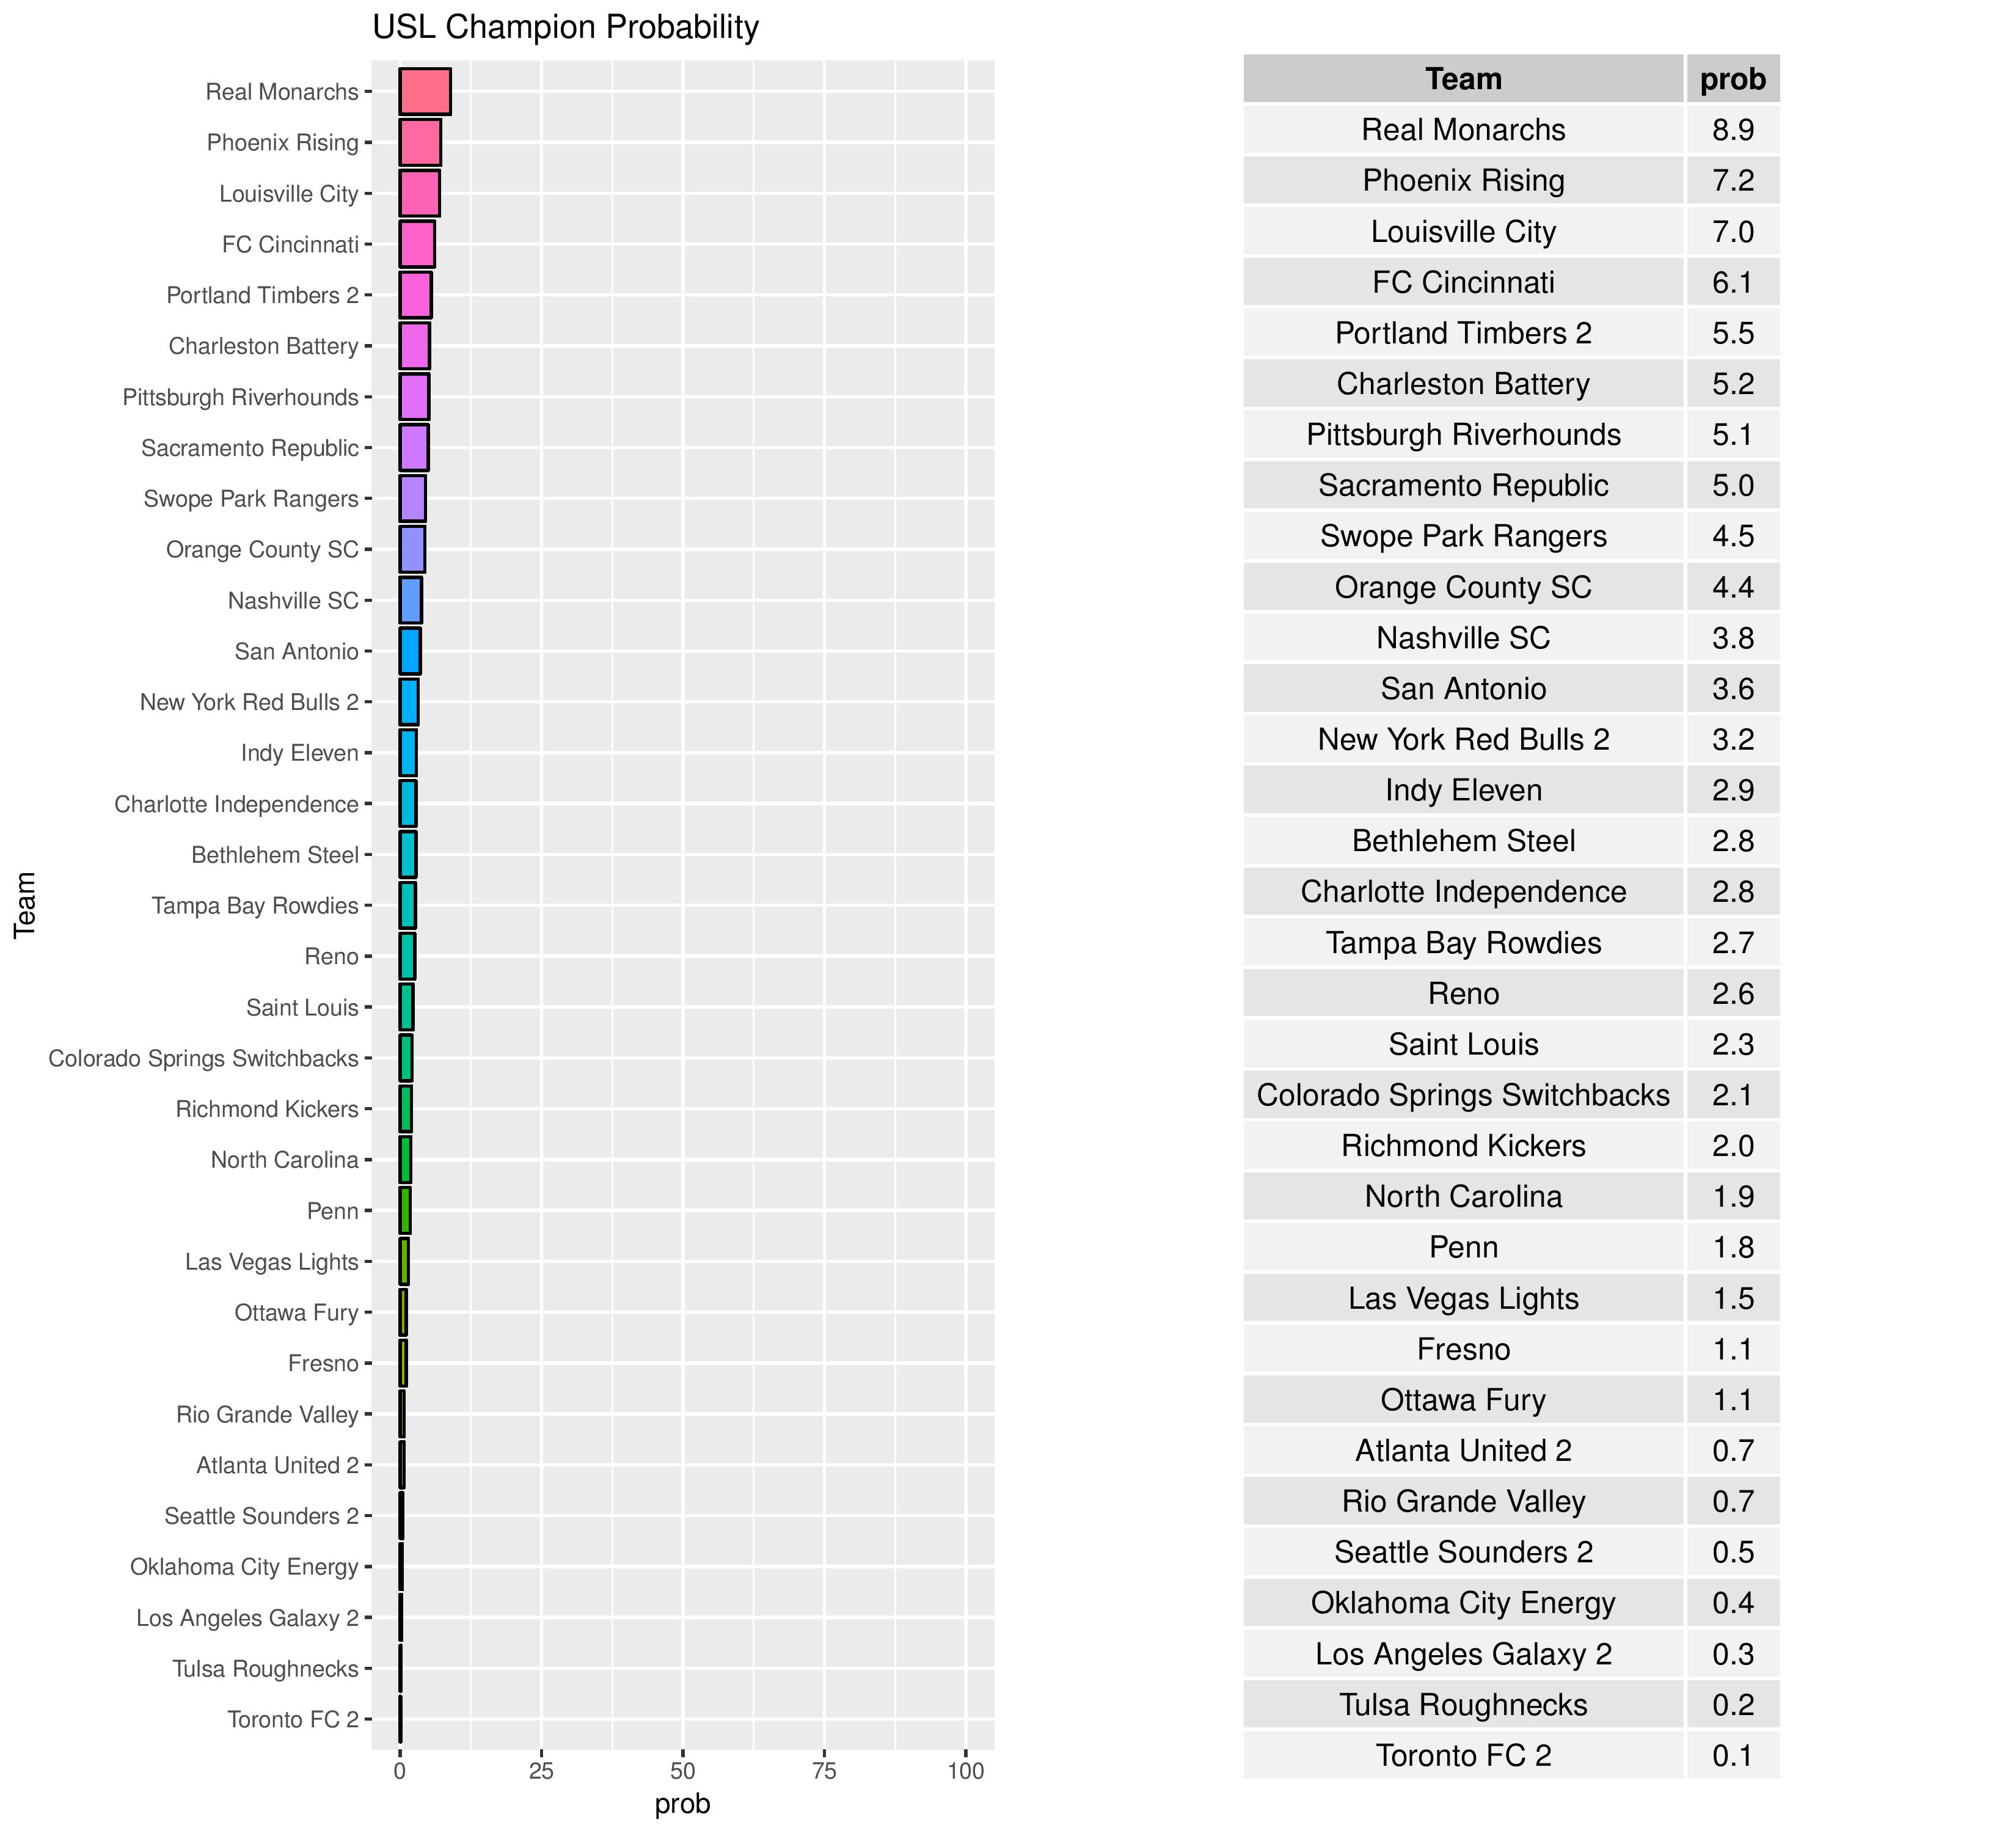Select the Louisville City bar
2016x1833 pixels.
pyautogui.click(x=419, y=194)
